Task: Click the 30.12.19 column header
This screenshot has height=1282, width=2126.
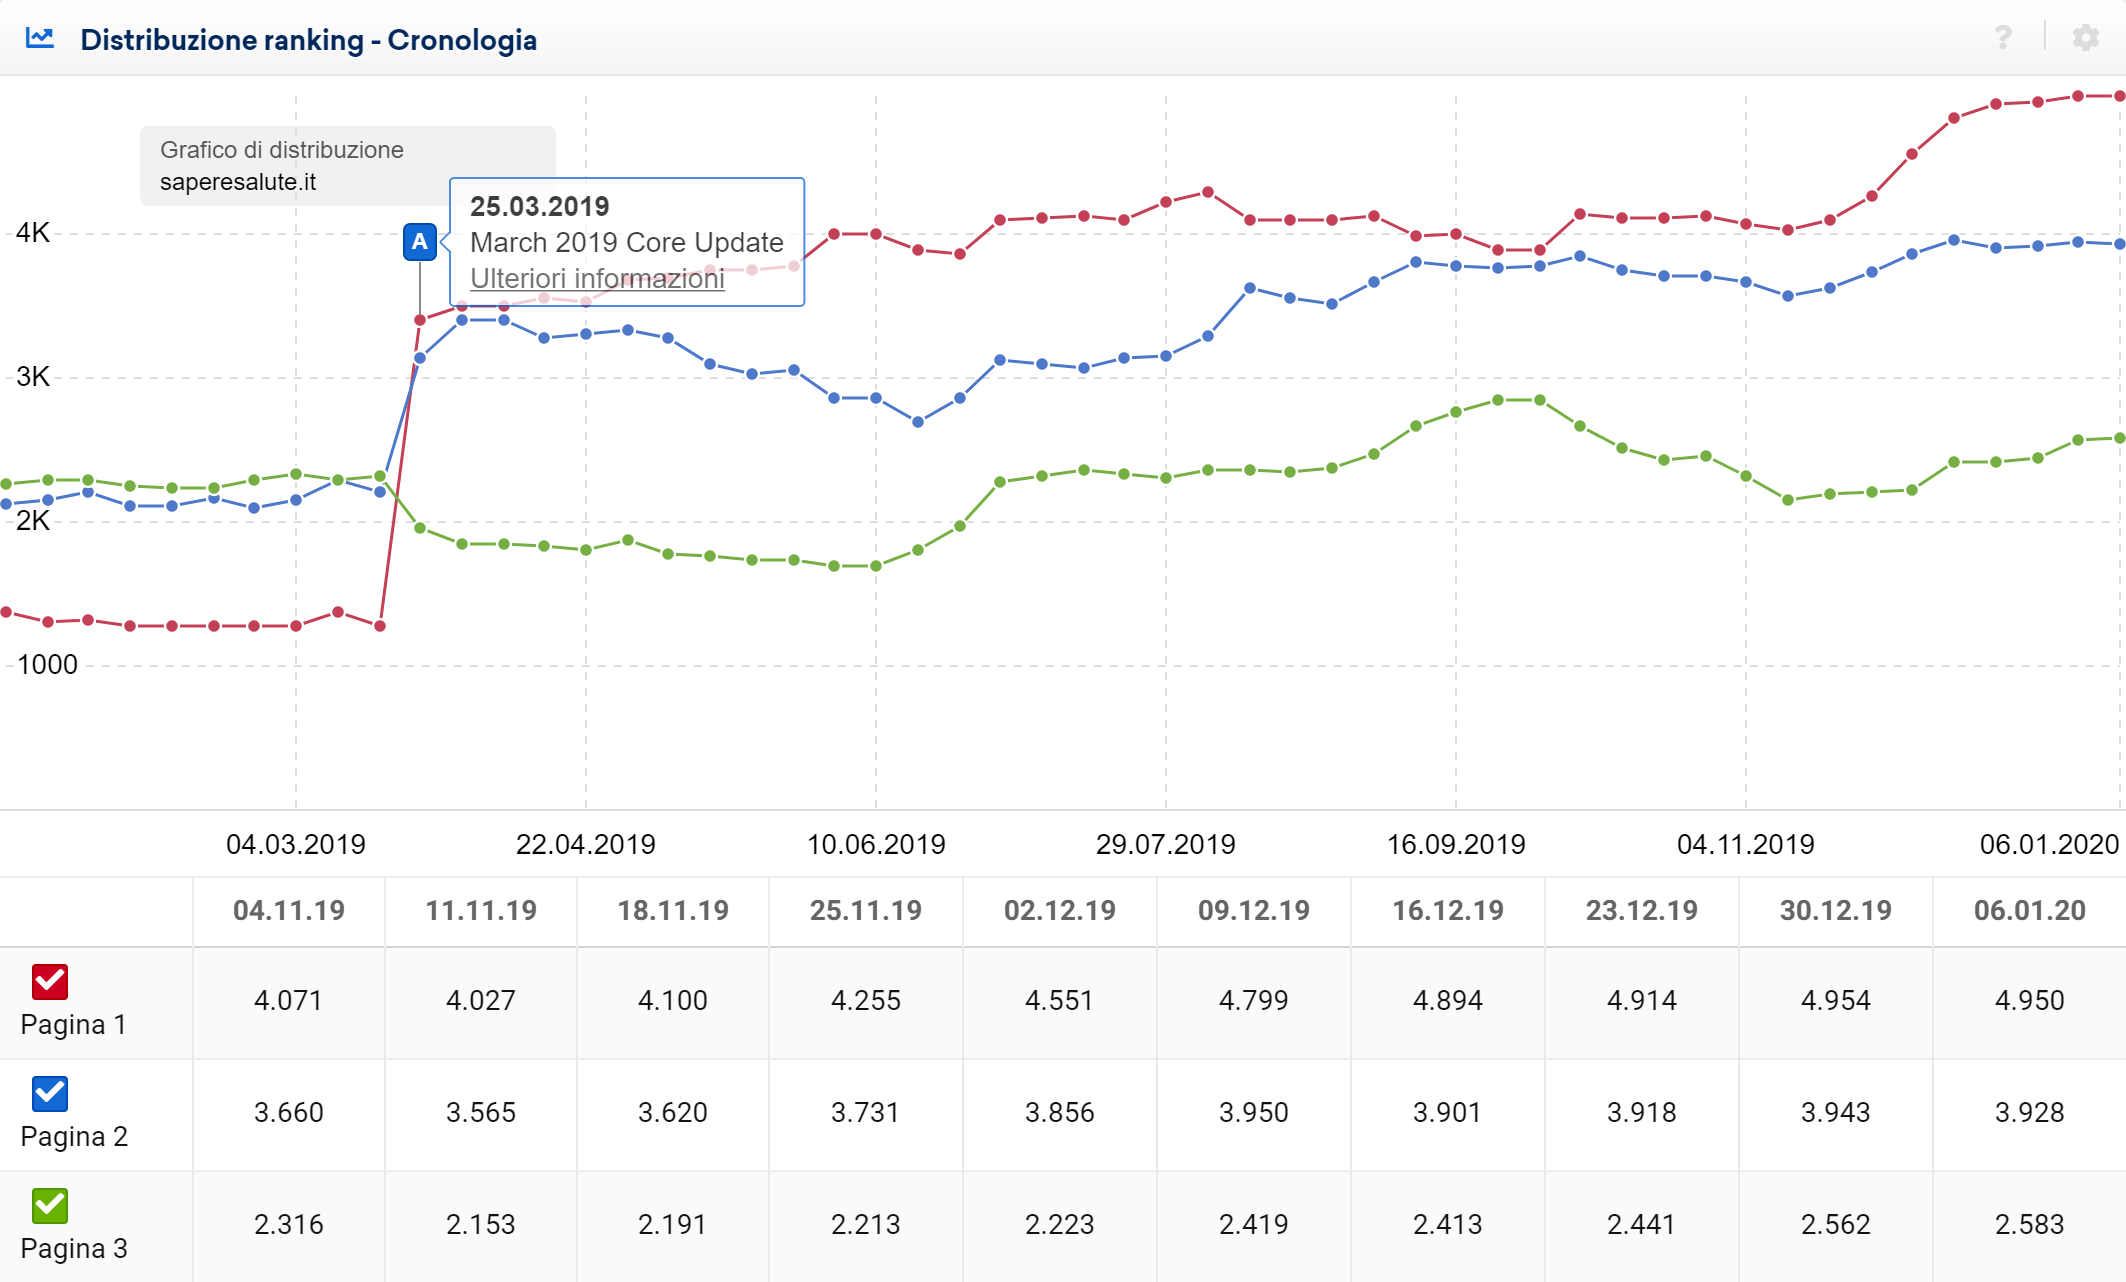Action: click(x=1836, y=911)
